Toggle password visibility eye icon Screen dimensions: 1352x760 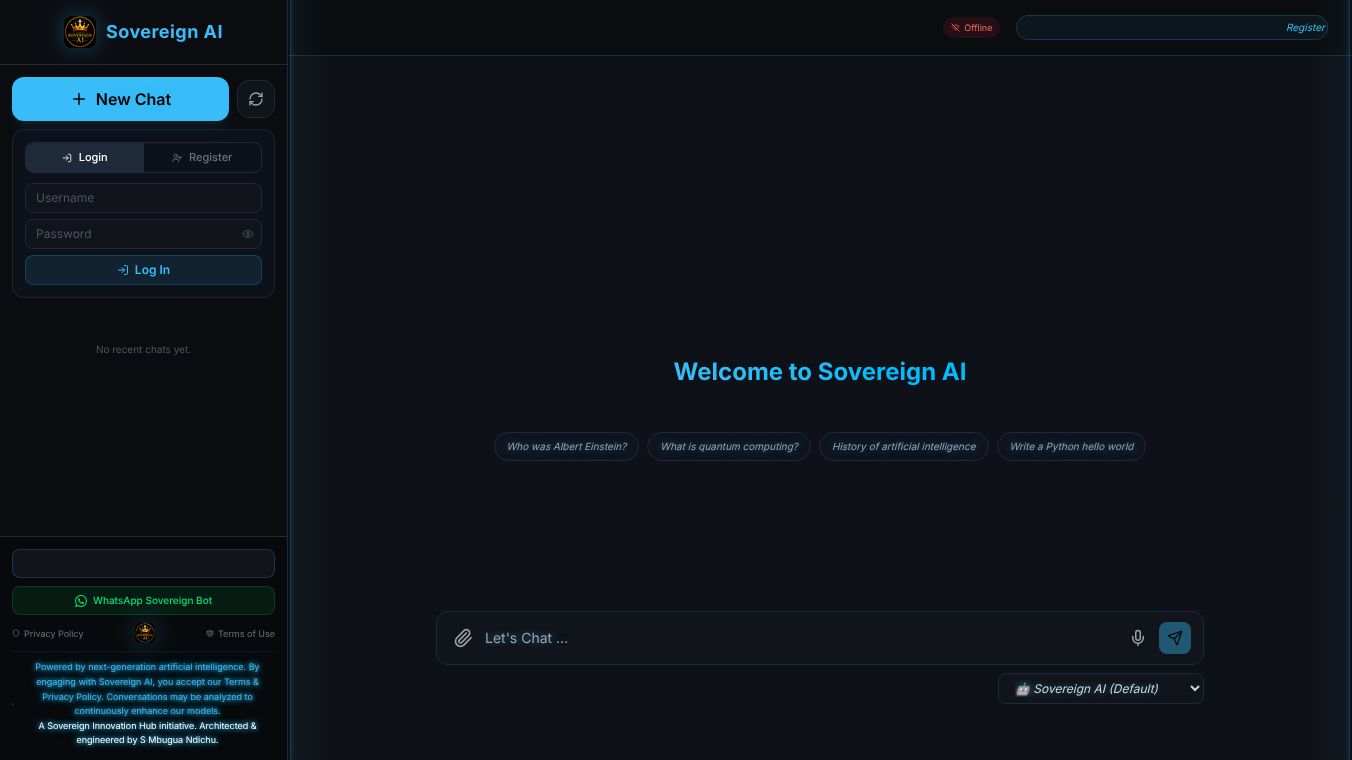[x=248, y=234]
